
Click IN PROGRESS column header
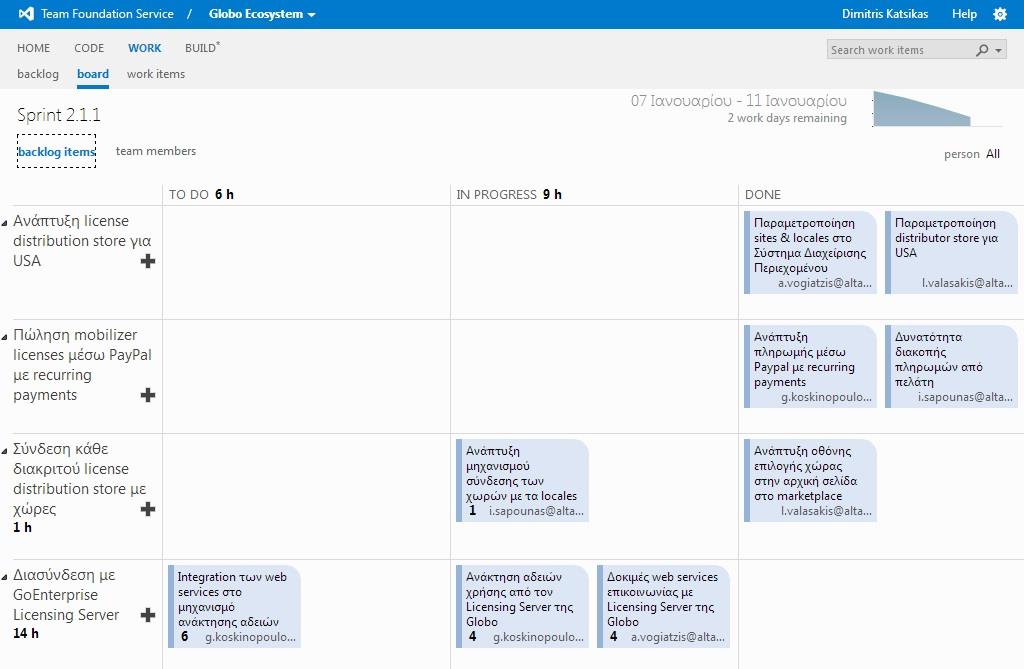[509, 195]
